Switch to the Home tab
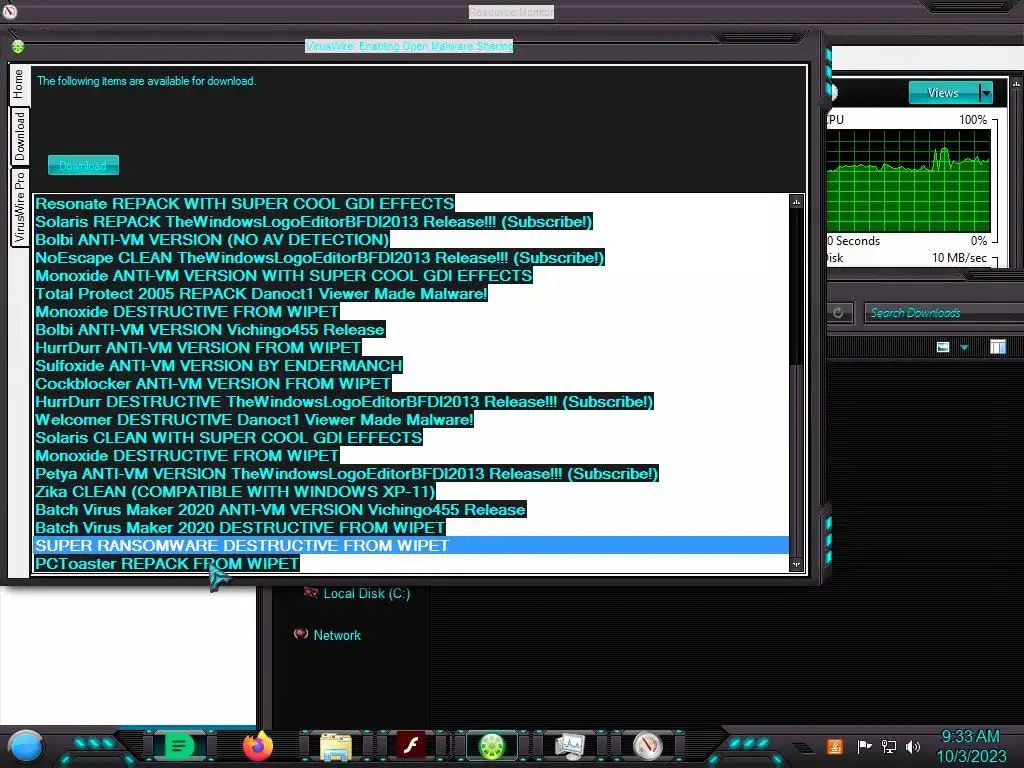Screen dimensions: 1024x768 19,84
